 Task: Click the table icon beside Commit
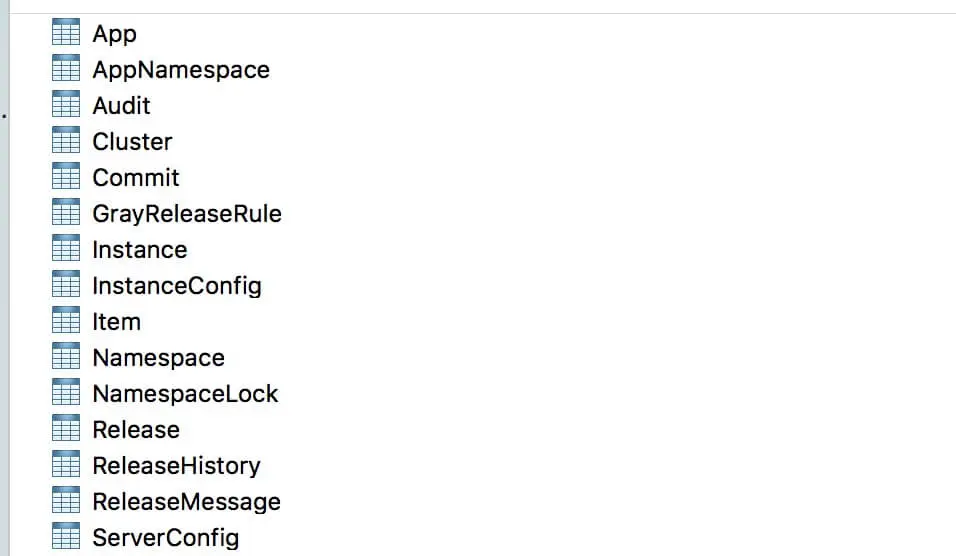point(65,177)
